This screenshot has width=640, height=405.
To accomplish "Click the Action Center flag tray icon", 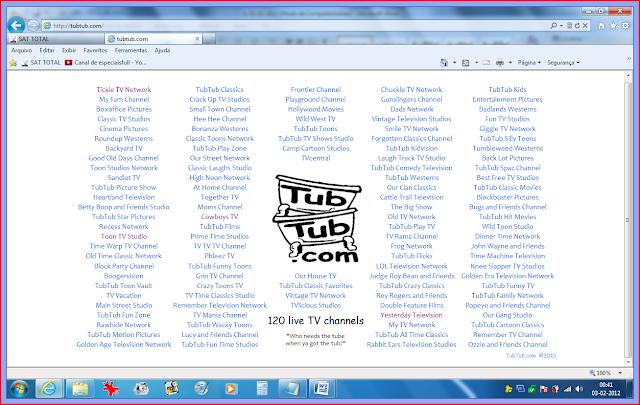I will 544,389.
